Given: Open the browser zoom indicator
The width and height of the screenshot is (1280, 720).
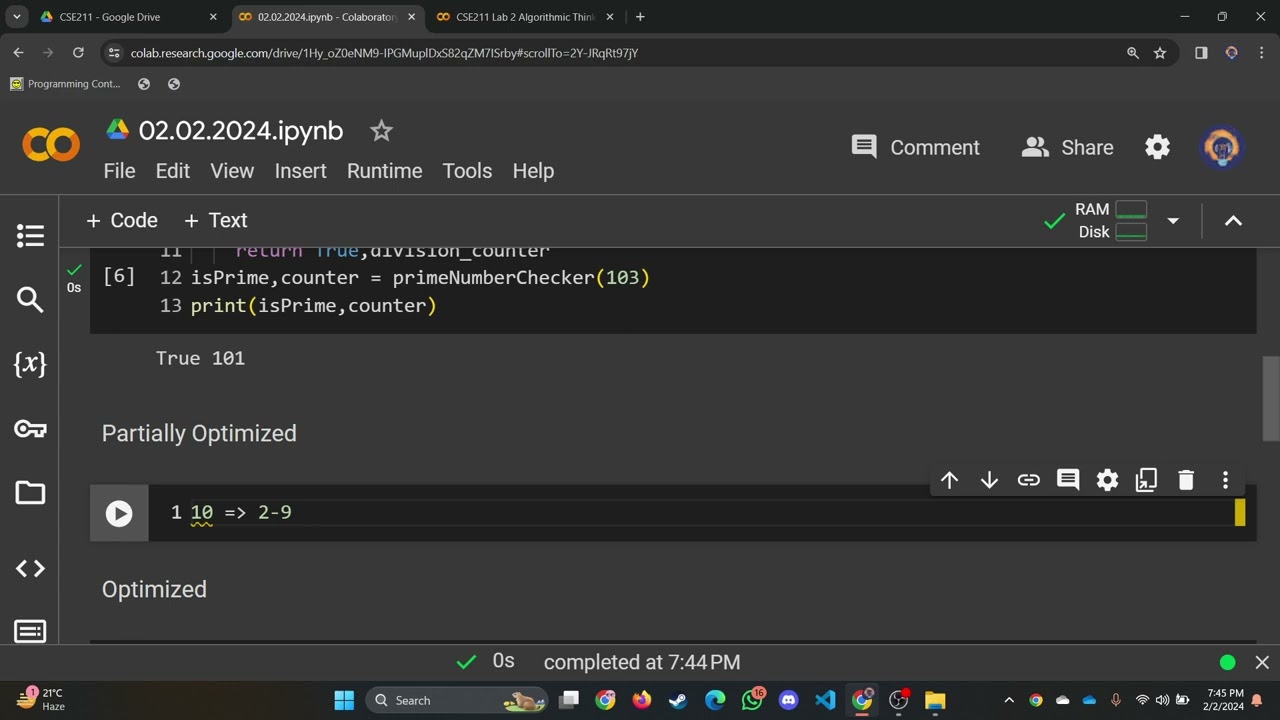Looking at the screenshot, I should tap(1133, 53).
